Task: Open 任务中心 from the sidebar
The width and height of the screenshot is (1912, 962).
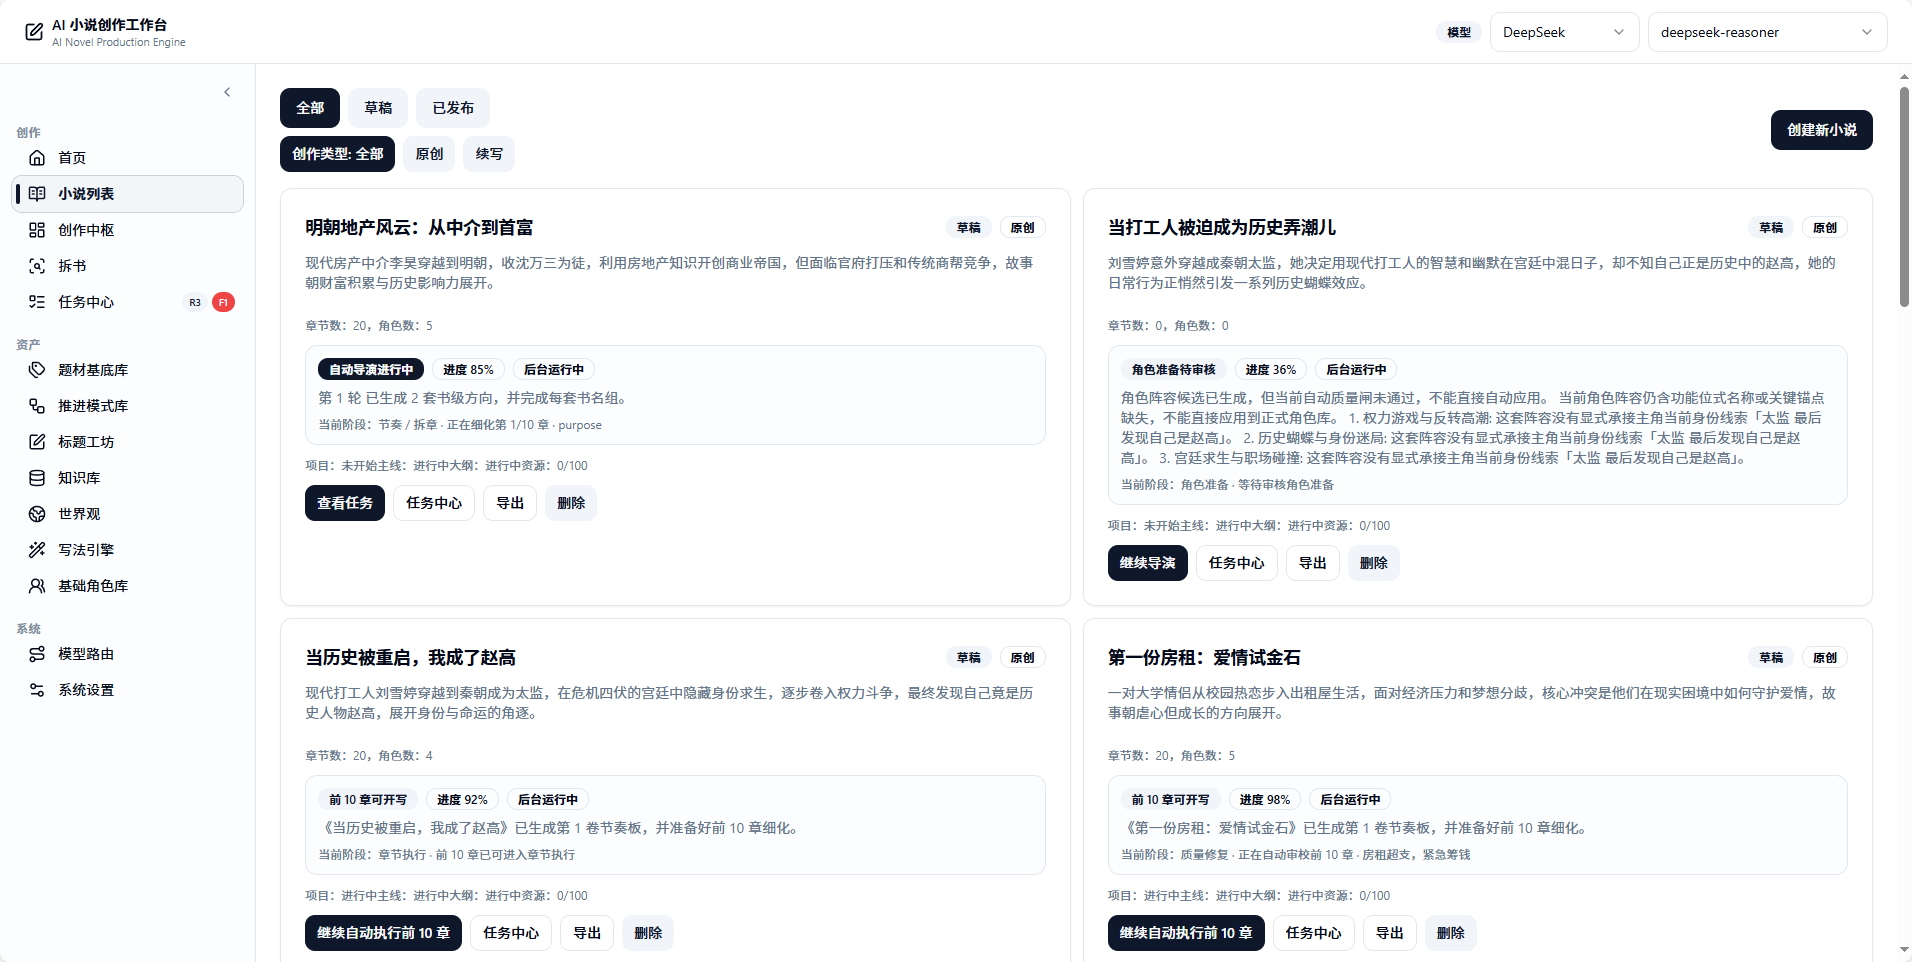Action: tap(84, 301)
